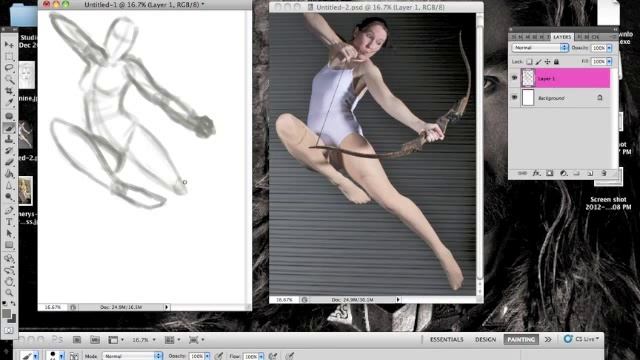Open the layer blend mode dropdown
The height and width of the screenshot is (360, 640).
[x=540, y=48]
